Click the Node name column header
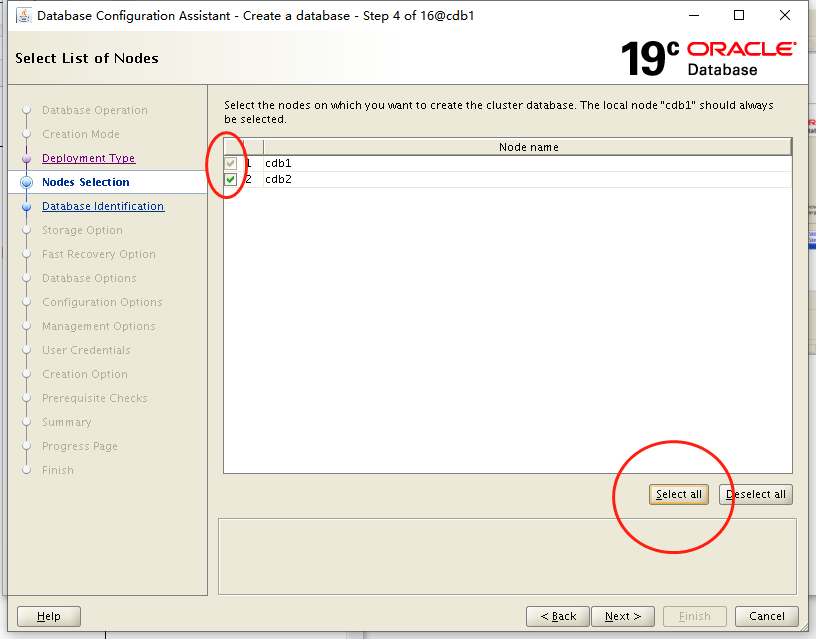 point(528,147)
